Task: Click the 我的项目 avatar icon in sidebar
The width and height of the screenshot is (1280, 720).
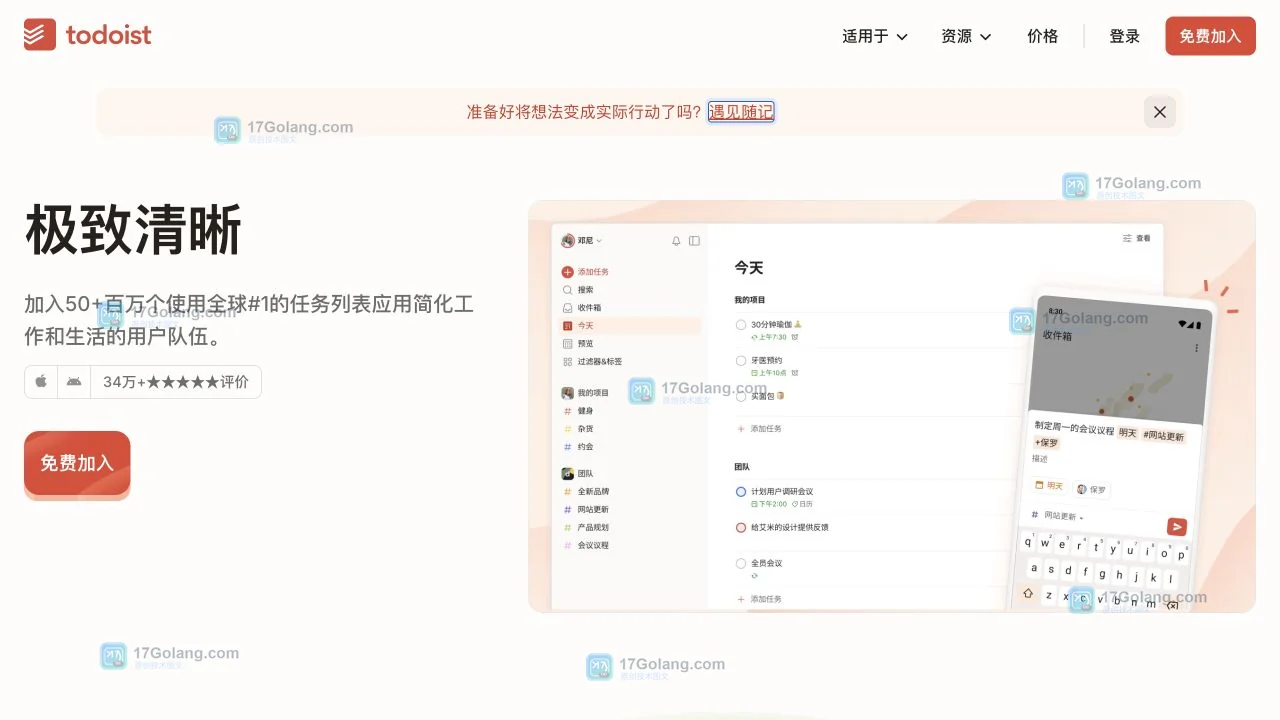Action: [568, 393]
